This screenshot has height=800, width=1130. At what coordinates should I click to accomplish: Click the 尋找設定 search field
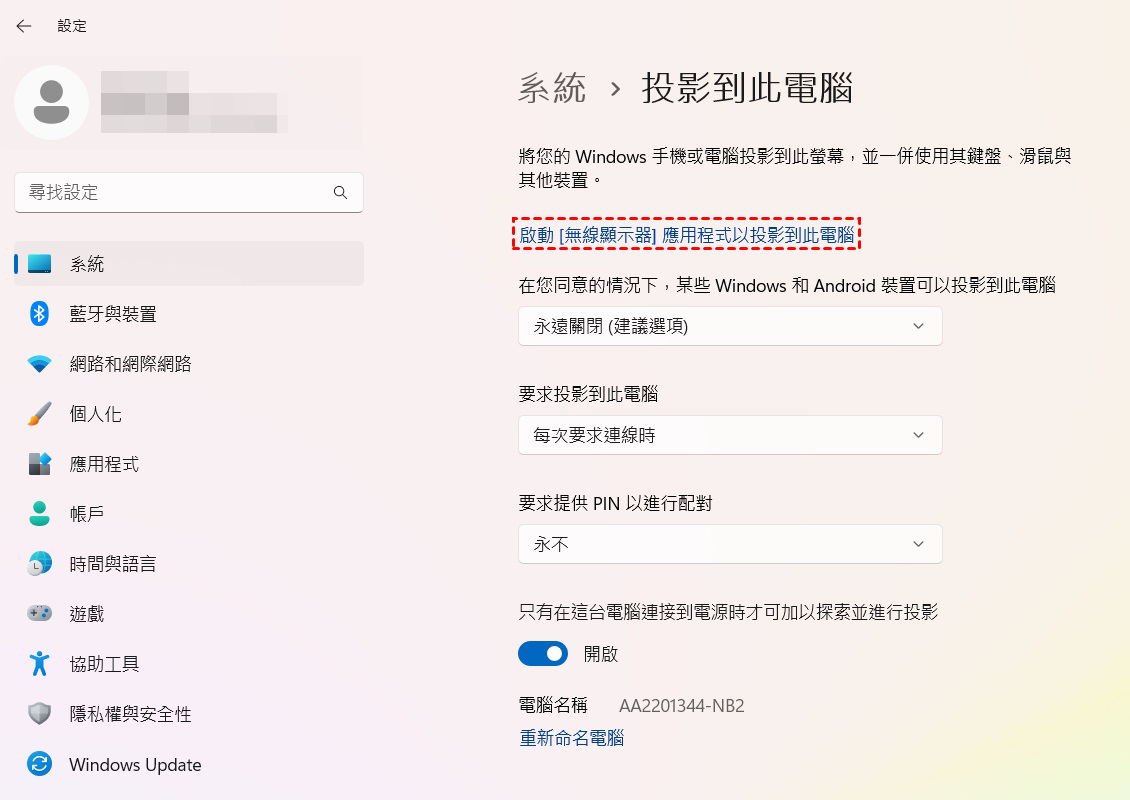point(188,192)
